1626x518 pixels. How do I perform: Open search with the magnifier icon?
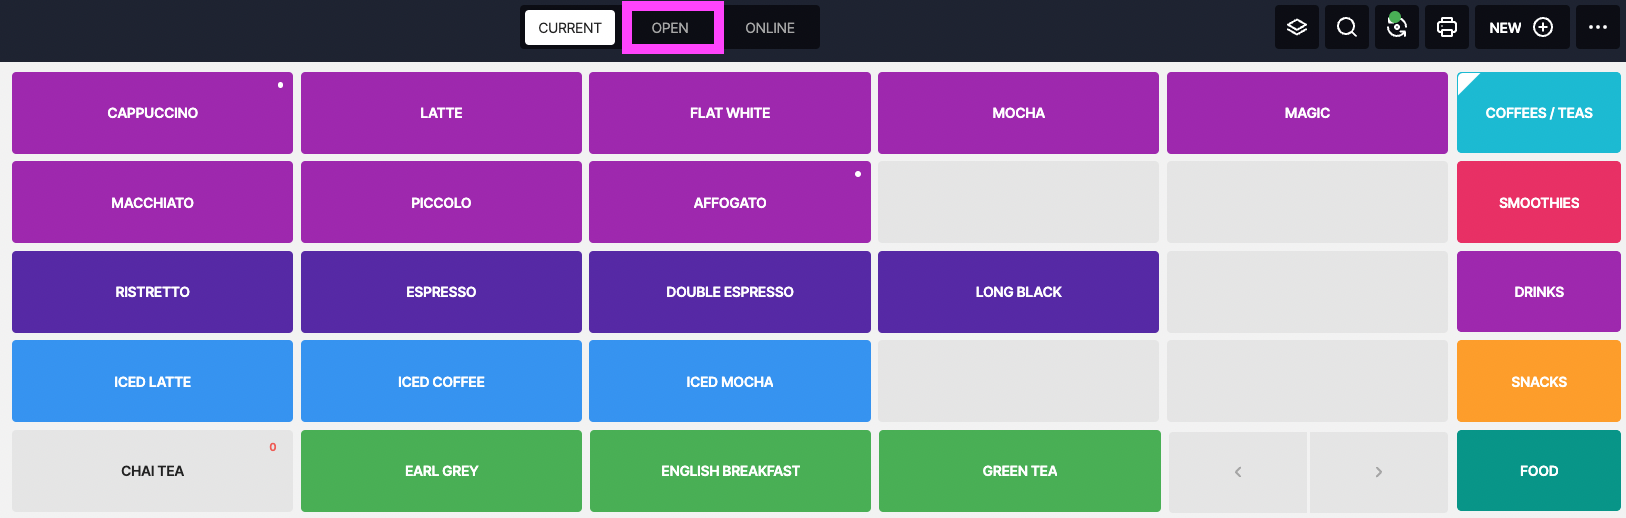pyautogui.click(x=1347, y=27)
